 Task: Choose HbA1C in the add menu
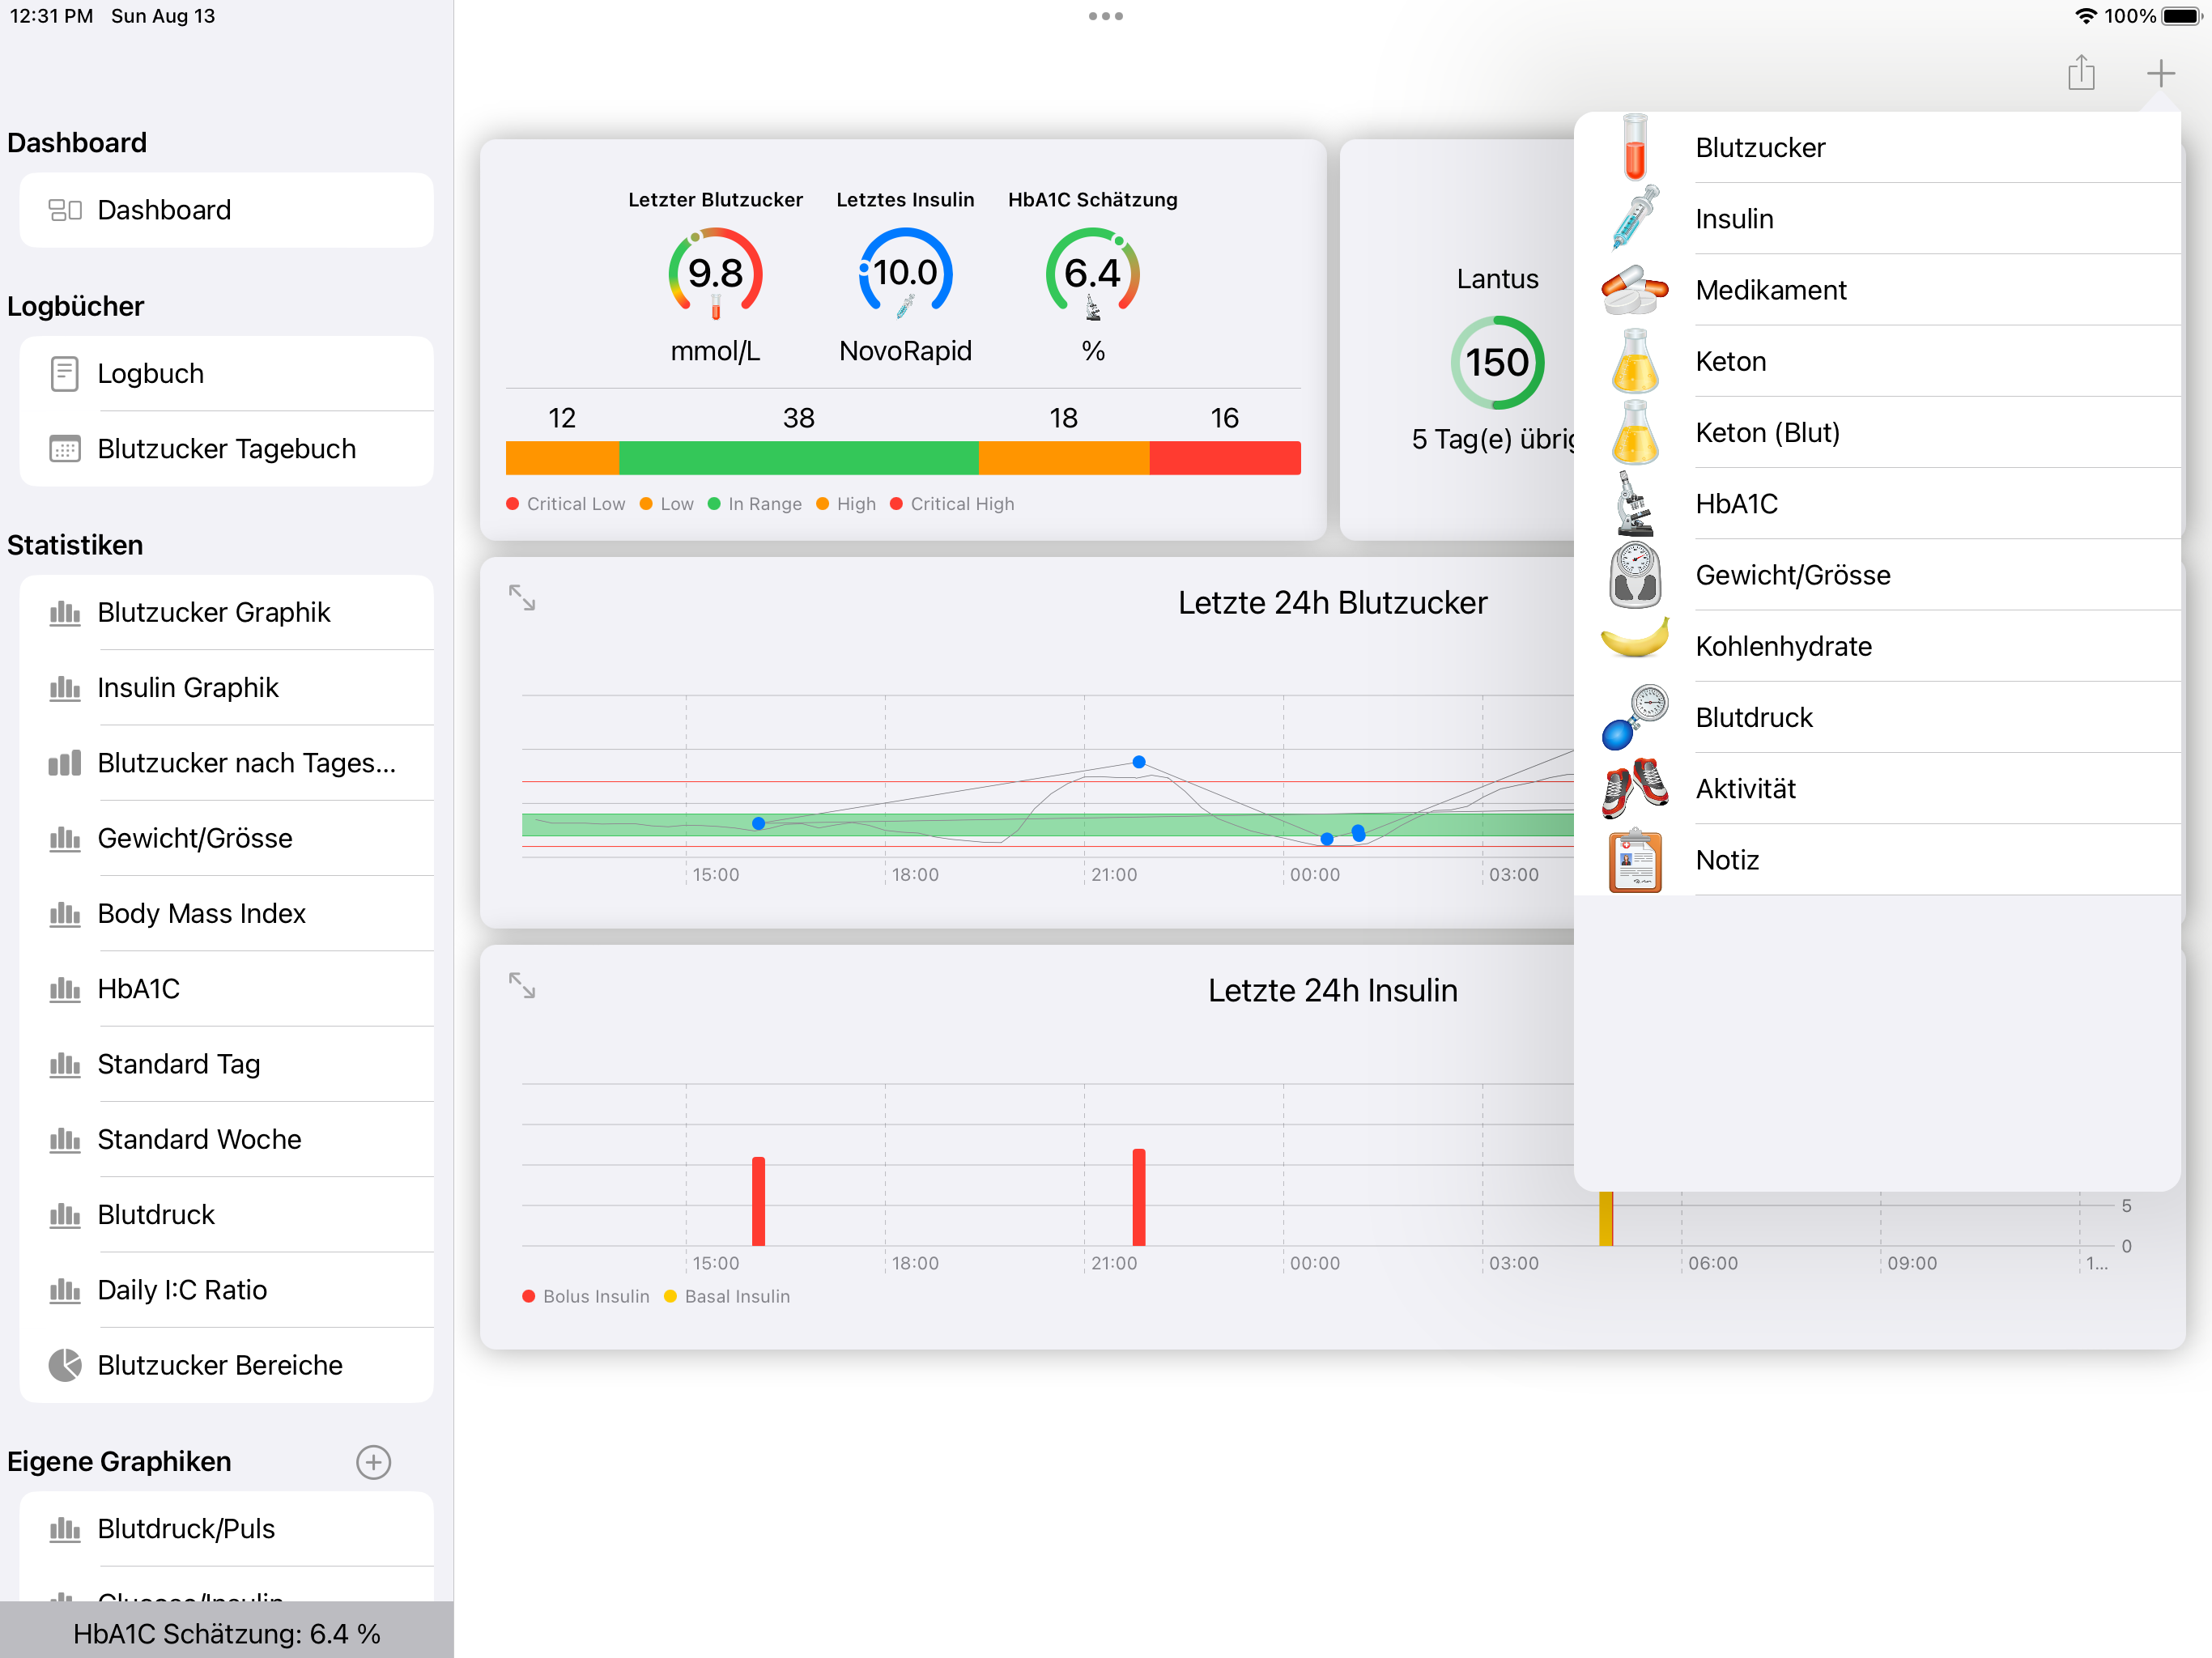click(1877, 504)
